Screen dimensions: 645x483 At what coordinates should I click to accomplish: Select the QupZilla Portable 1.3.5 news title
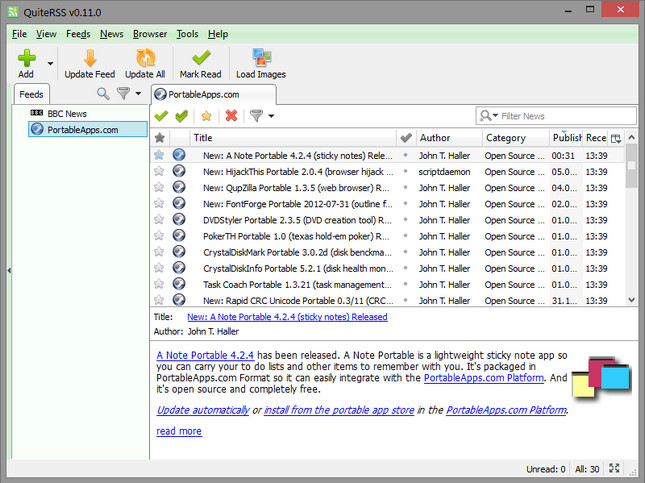coord(296,188)
